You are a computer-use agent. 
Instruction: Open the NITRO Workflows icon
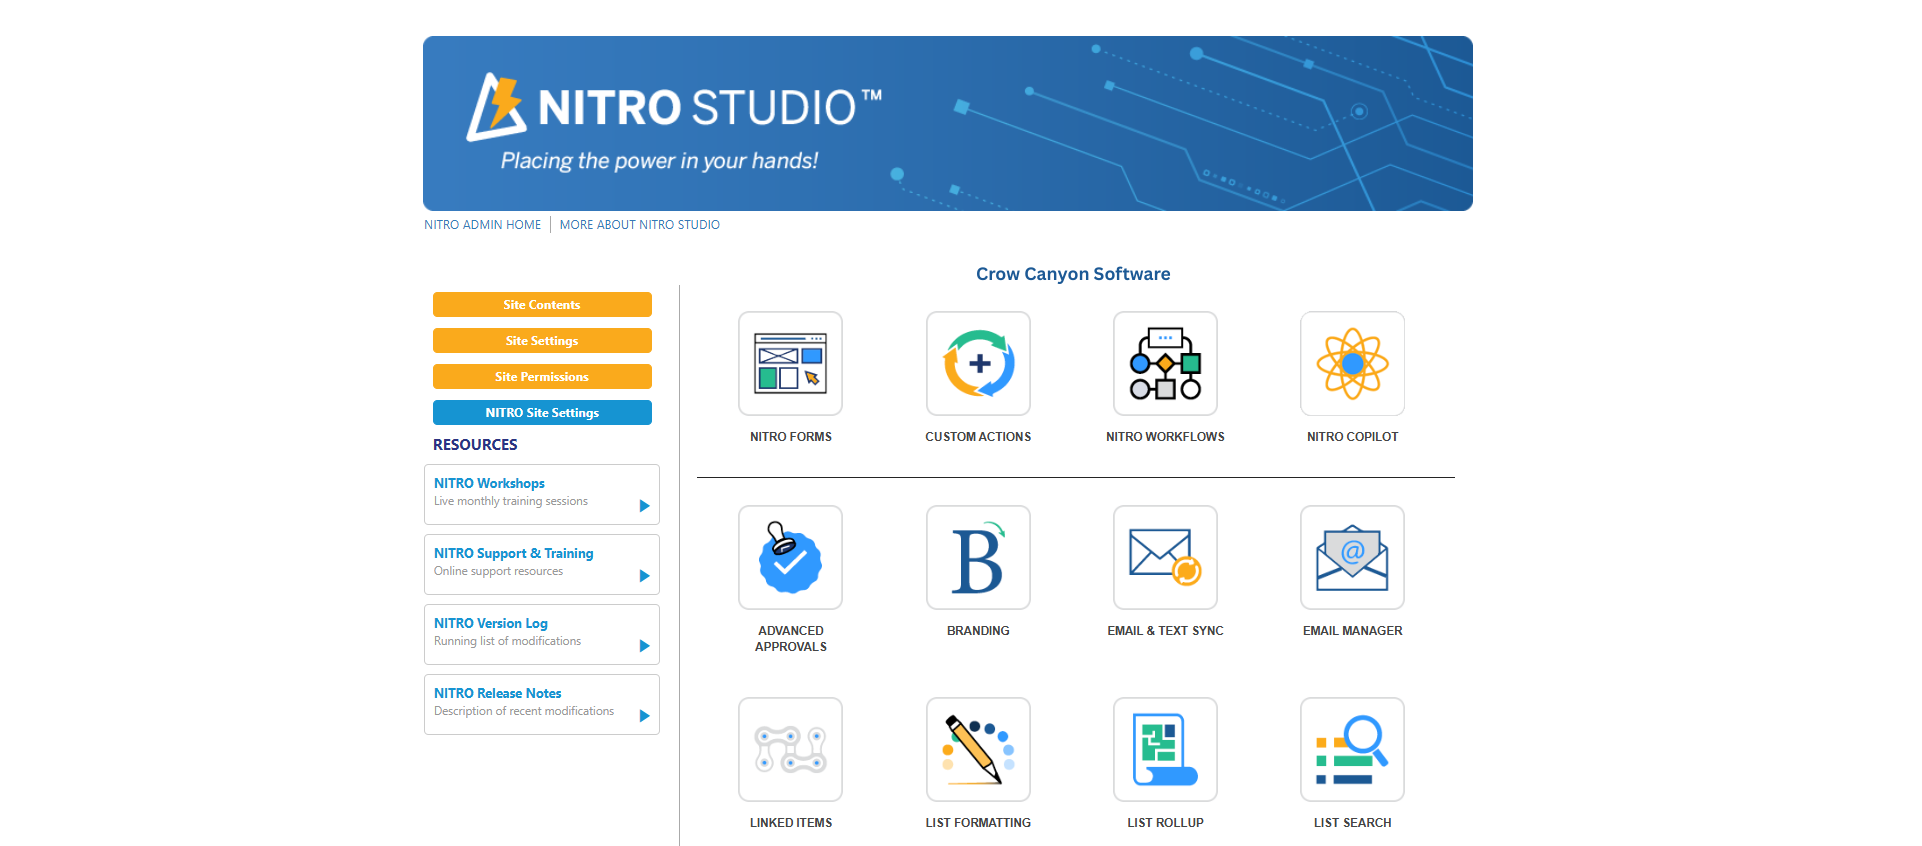[x=1165, y=363]
